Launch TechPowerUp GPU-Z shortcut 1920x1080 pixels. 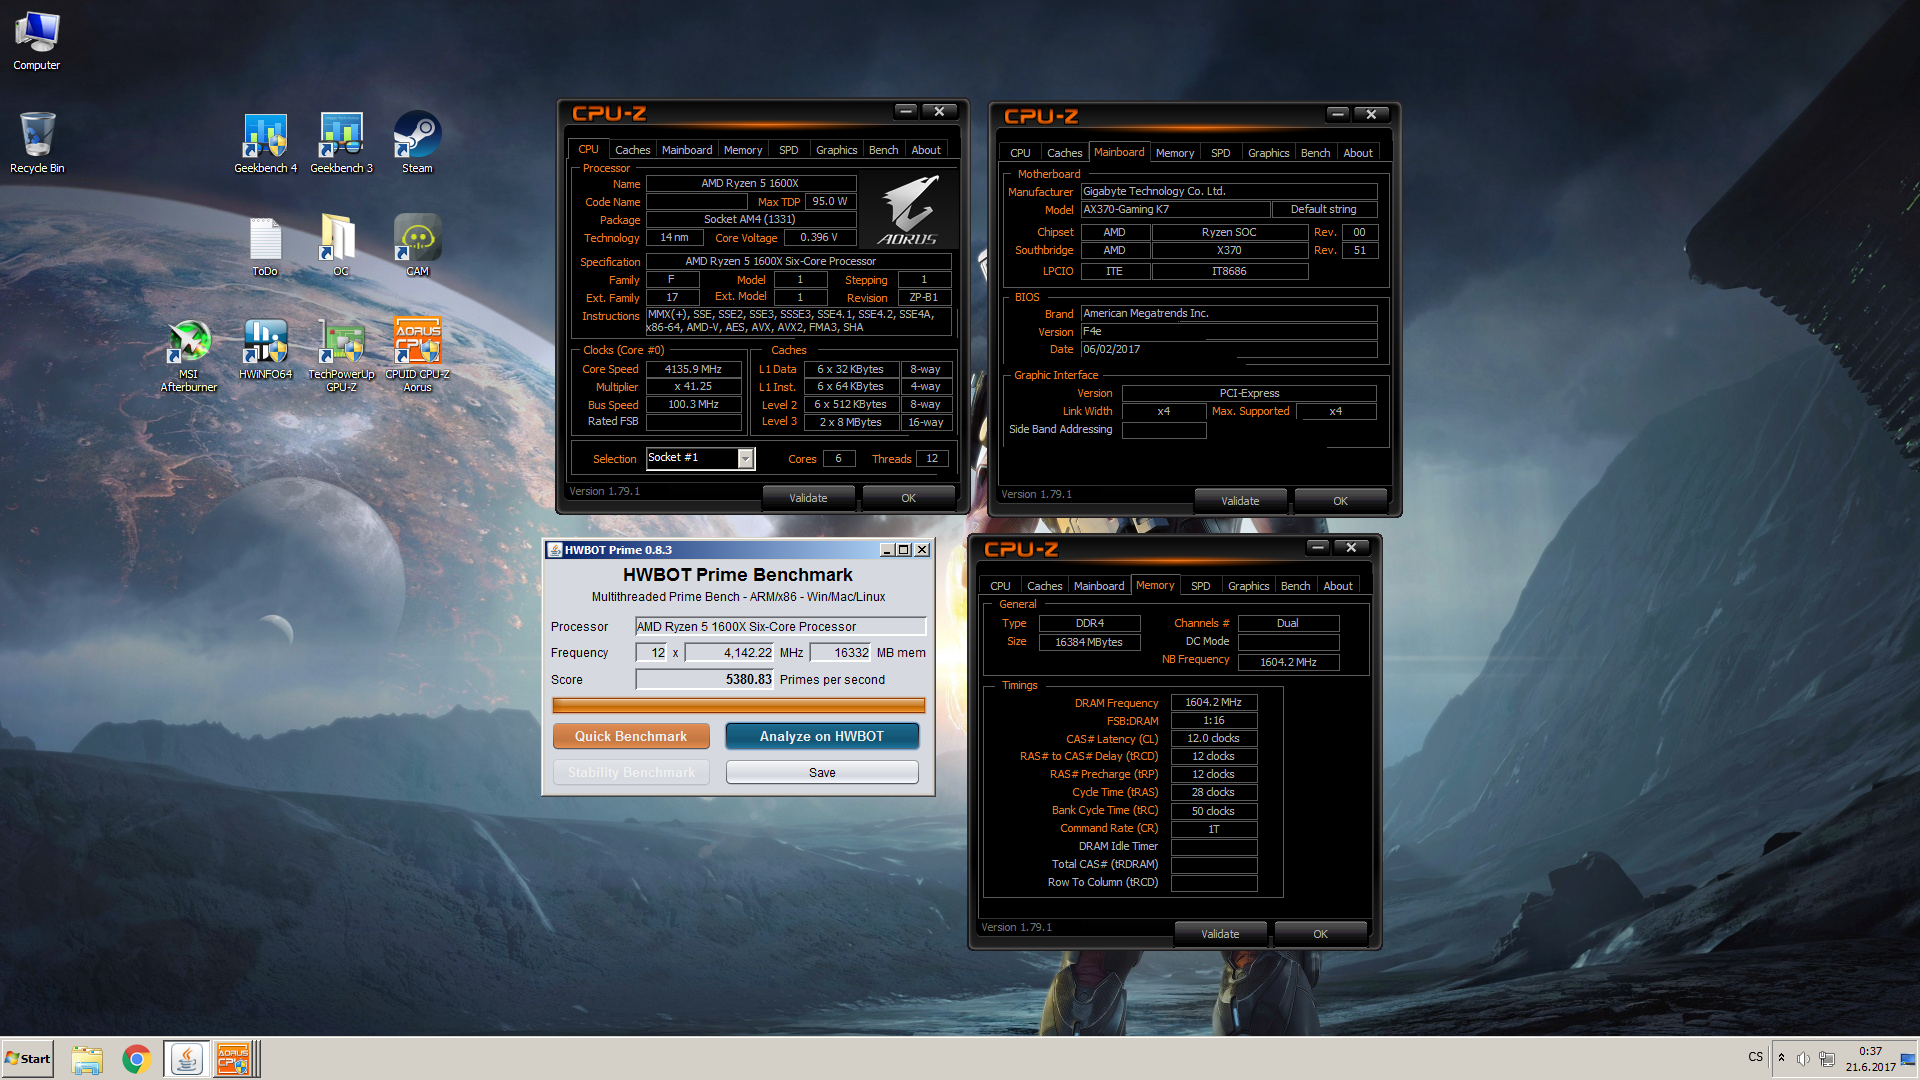pos(341,356)
